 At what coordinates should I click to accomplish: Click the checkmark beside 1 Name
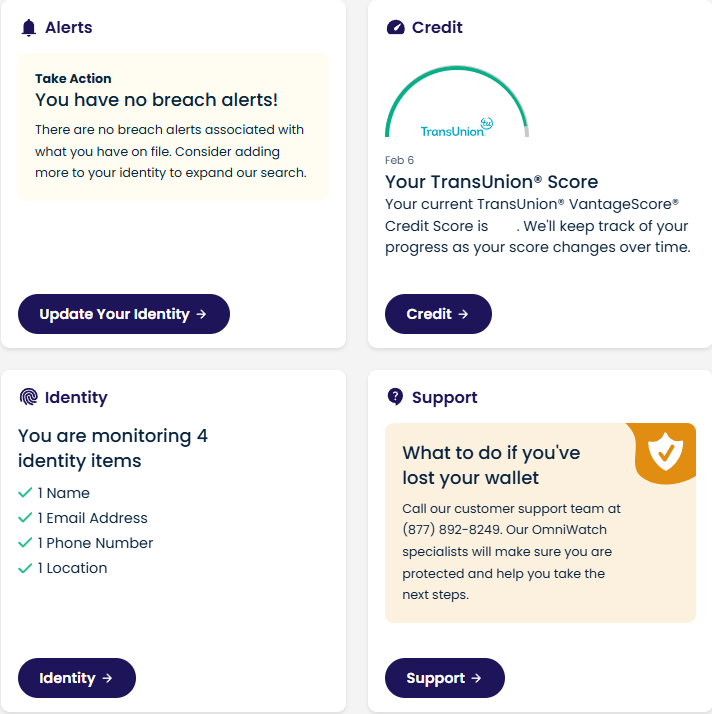click(25, 493)
